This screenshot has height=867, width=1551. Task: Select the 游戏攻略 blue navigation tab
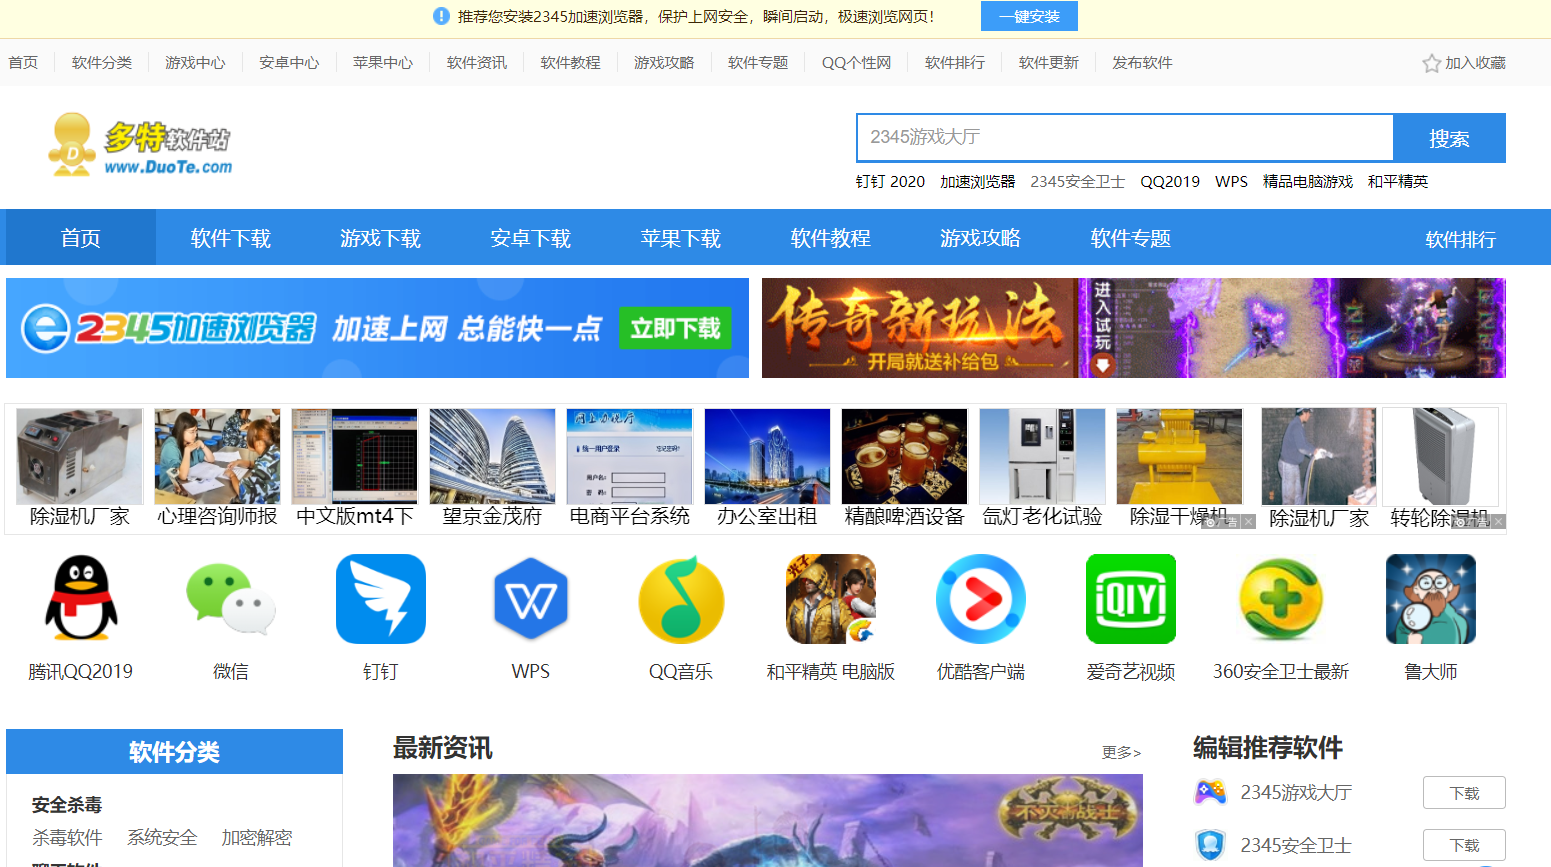(x=981, y=238)
